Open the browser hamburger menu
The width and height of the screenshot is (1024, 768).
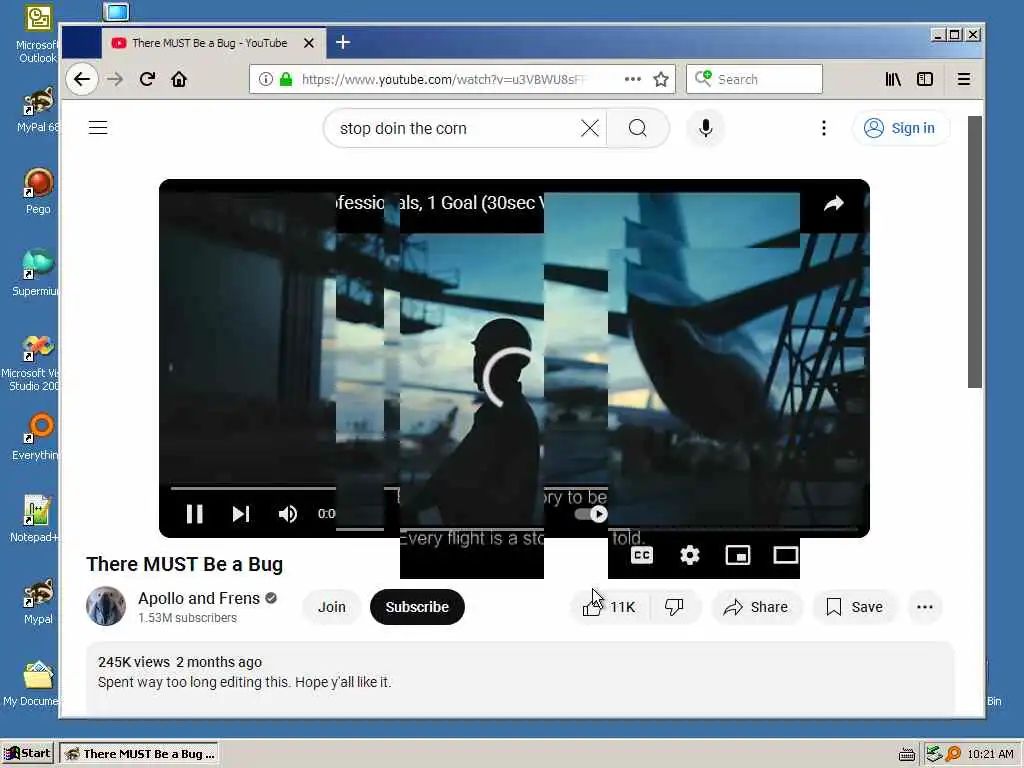point(963,80)
